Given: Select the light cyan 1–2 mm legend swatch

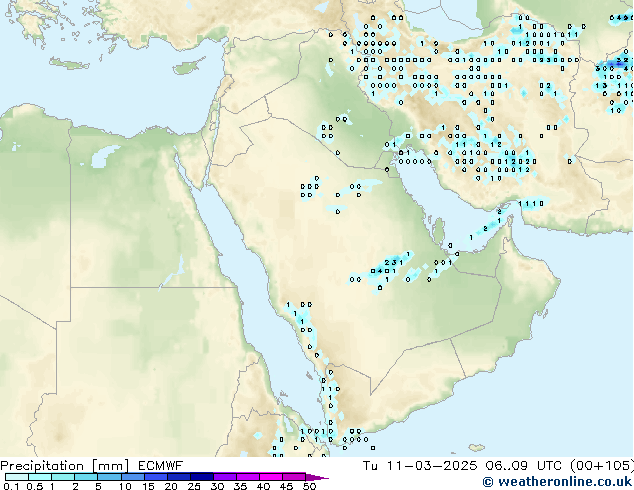Looking at the screenshot, I should 63,477.
